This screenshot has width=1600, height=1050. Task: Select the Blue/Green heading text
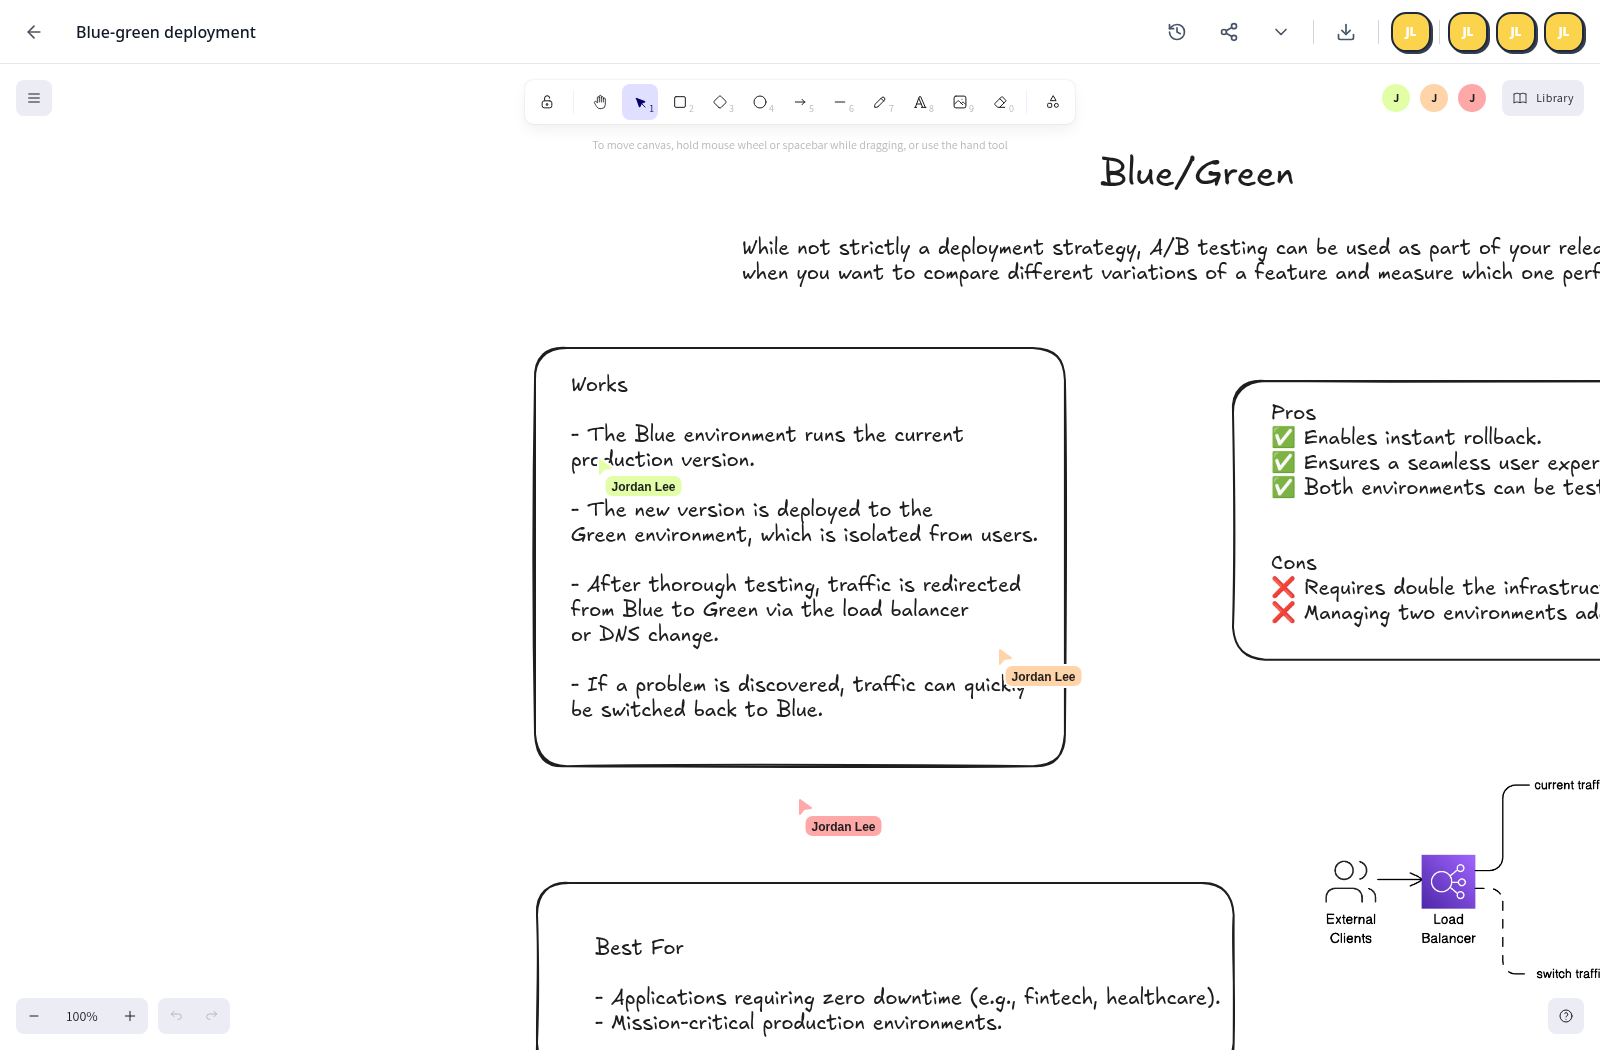[1197, 173]
